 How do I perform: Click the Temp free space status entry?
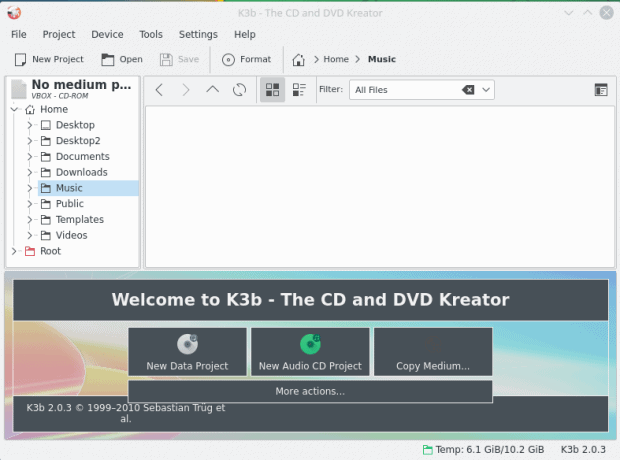tap(483, 450)
